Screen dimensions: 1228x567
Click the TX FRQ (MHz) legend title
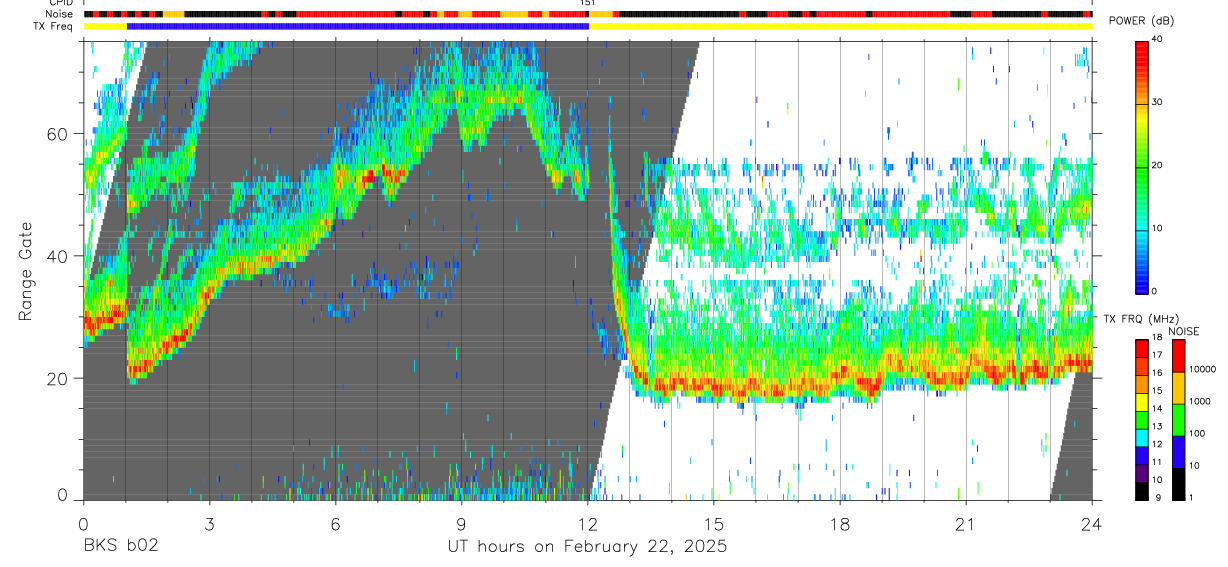(1143, 319)
